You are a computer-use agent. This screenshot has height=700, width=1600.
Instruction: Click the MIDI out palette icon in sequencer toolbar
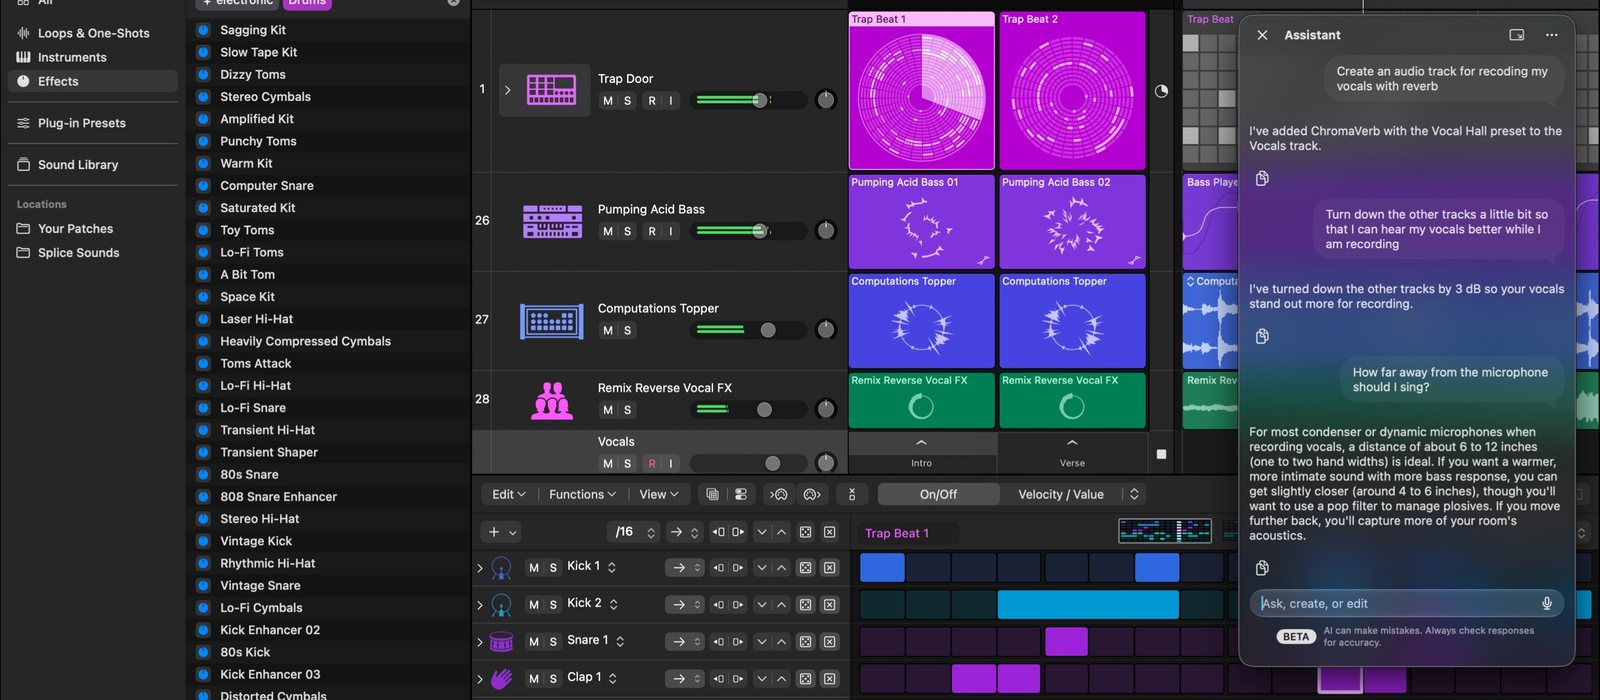tap(812, 494)
